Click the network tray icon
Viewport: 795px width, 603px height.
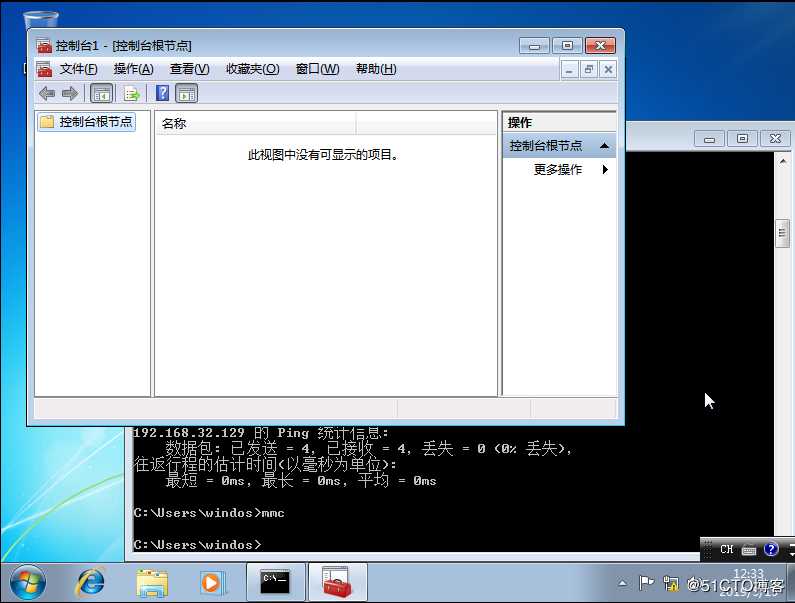tap(671, 584)
